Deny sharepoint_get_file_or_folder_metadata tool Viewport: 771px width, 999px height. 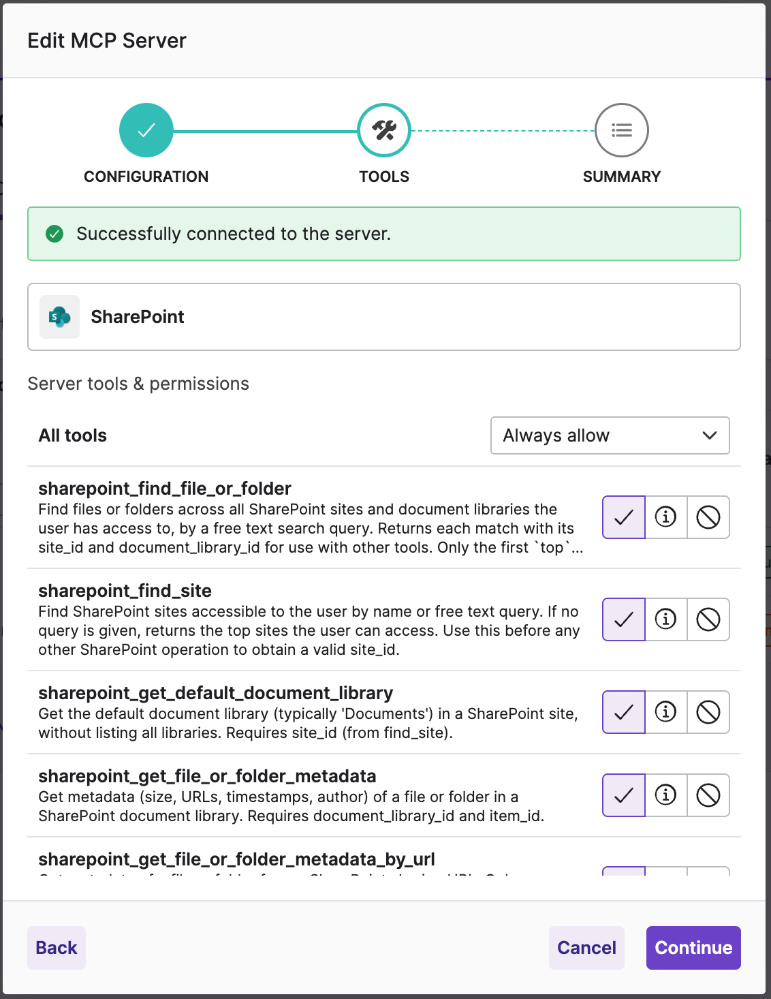pos(708,794)
